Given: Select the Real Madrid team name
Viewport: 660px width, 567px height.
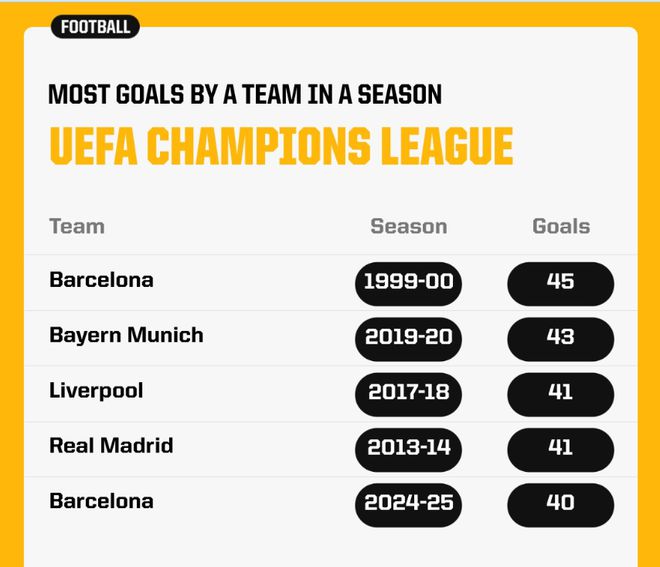Looking at the screenshot, I should [x=111, y=445].
